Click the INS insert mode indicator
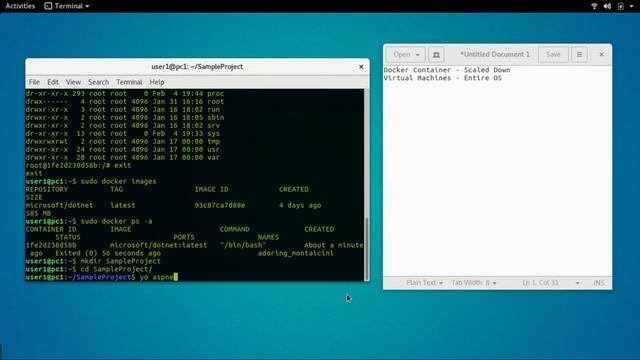Image resolution: width=640 pixels, height=360 pixels. [599, 282]
